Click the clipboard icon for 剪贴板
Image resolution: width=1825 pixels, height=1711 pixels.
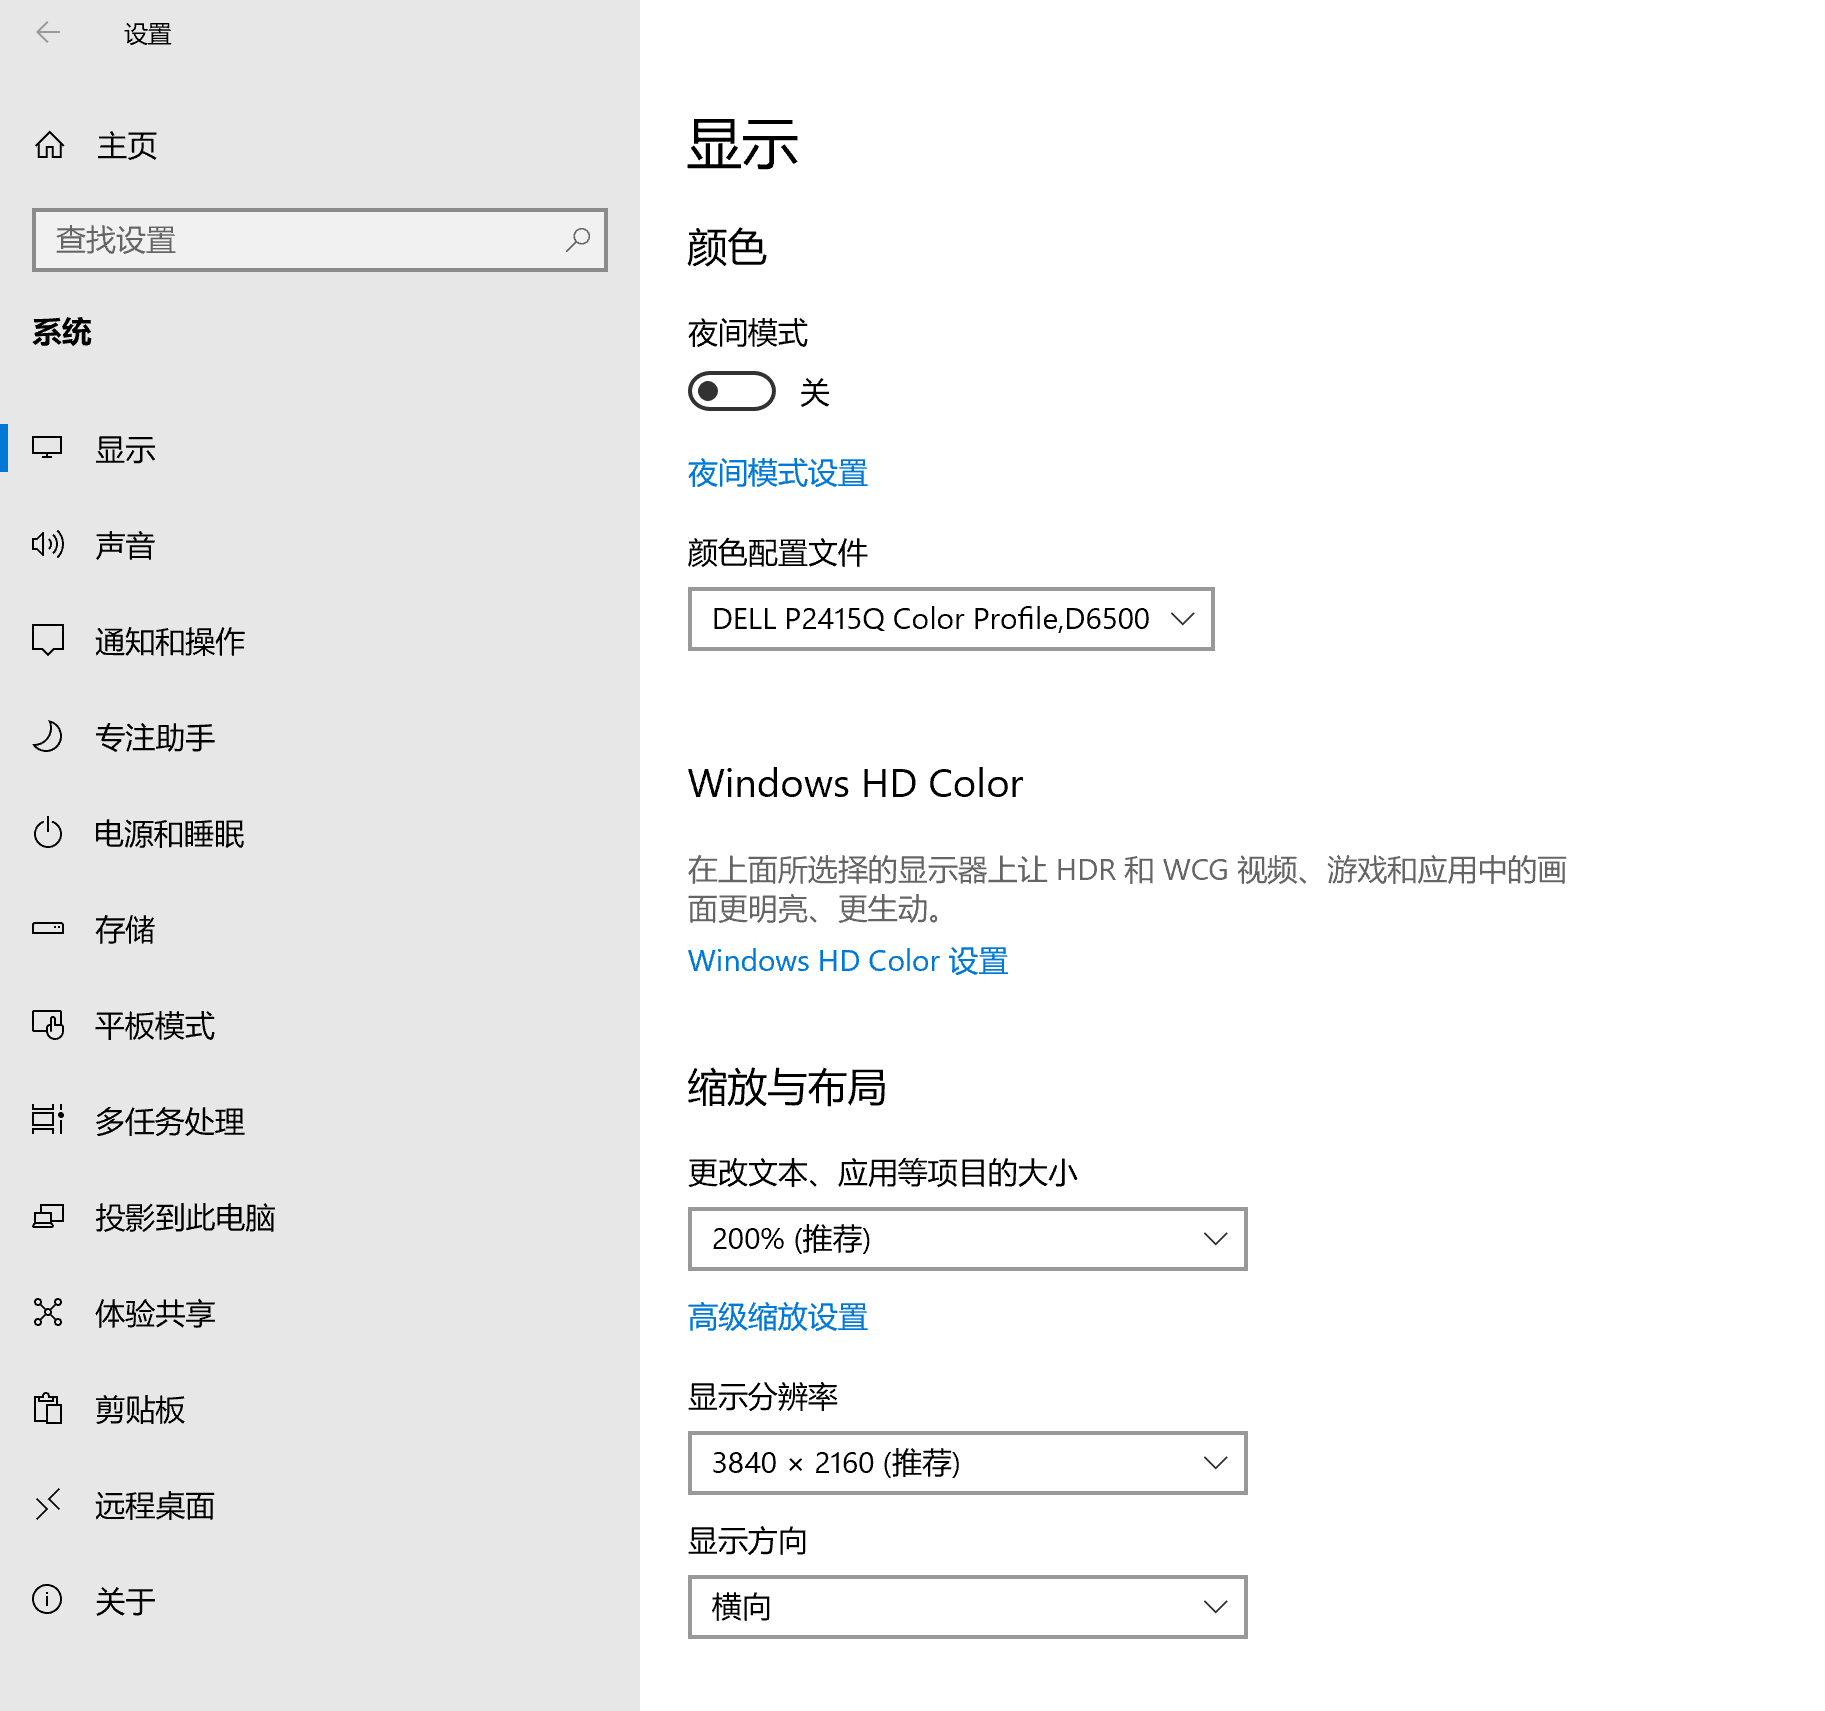(x=48, y=1409)
